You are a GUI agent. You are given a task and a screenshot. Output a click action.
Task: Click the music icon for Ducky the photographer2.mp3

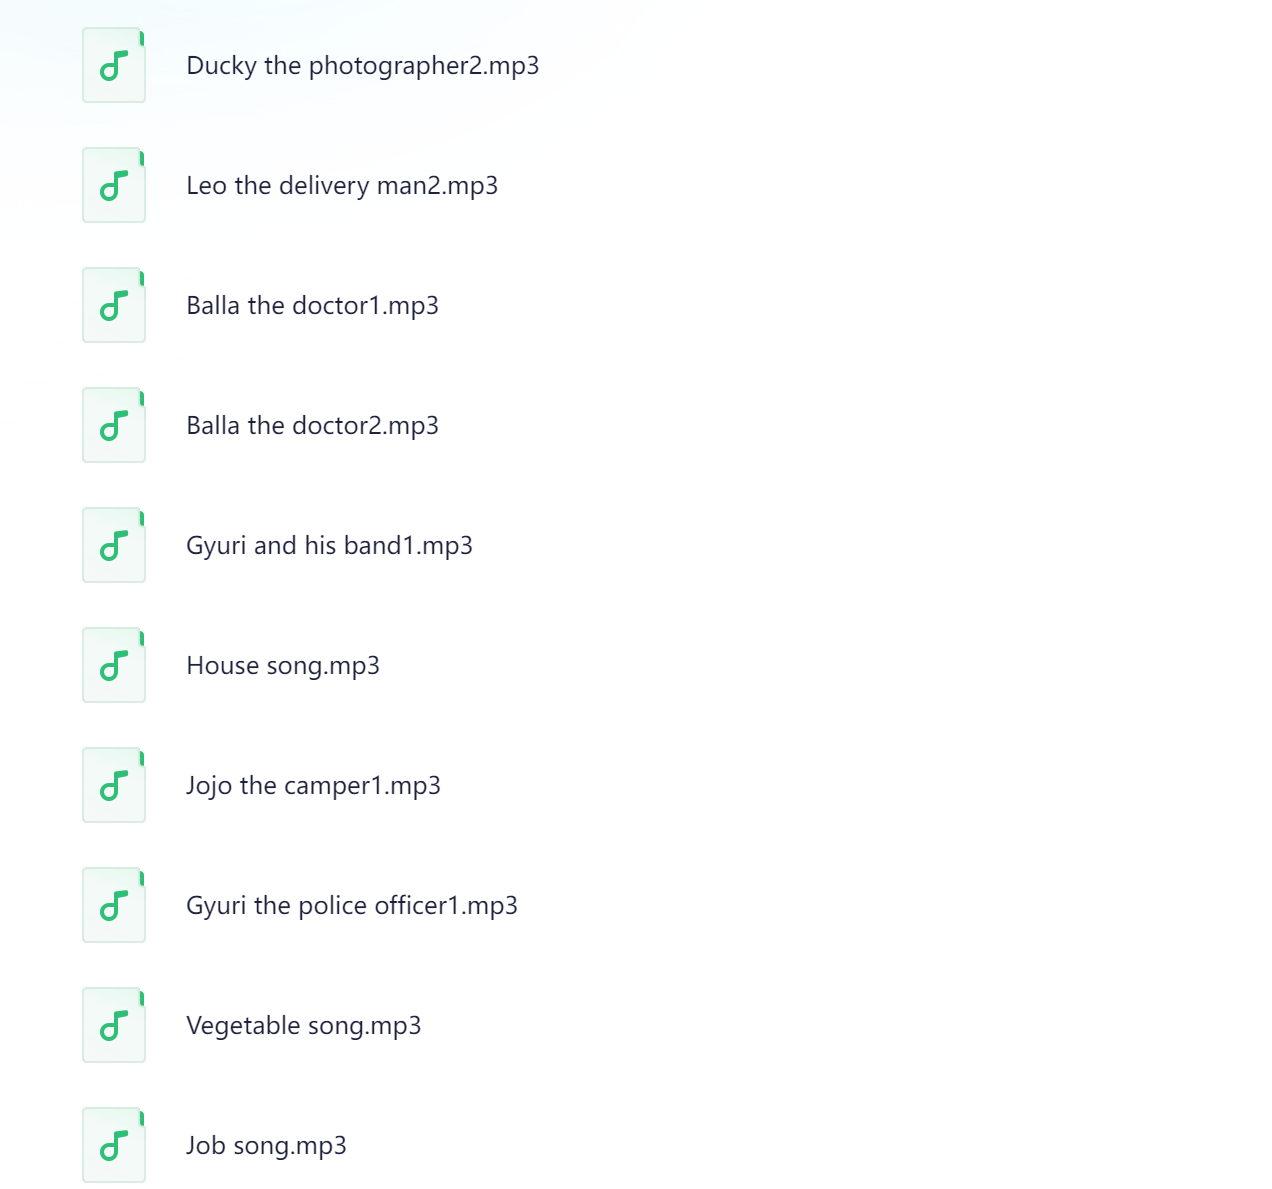[114, 65]
